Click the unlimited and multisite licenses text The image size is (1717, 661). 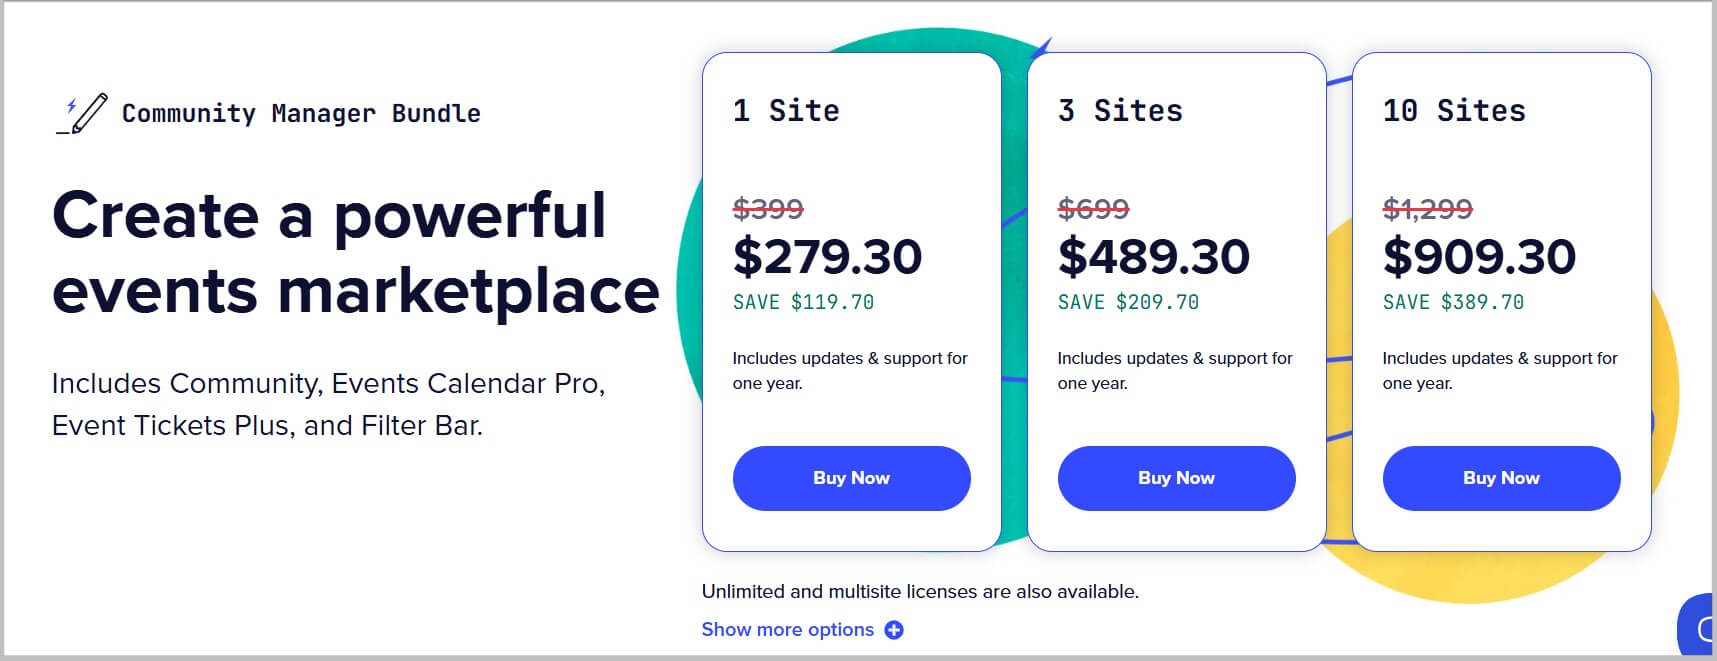click(x=921, y=590)
